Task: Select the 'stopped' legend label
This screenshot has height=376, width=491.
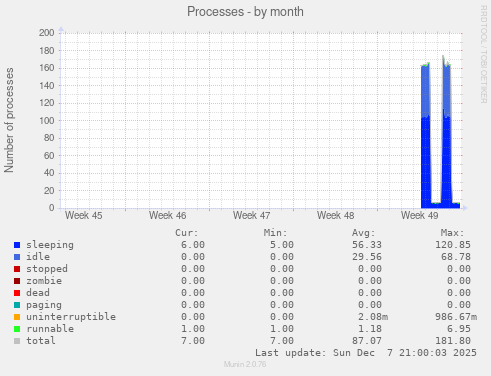Action: 47,269
